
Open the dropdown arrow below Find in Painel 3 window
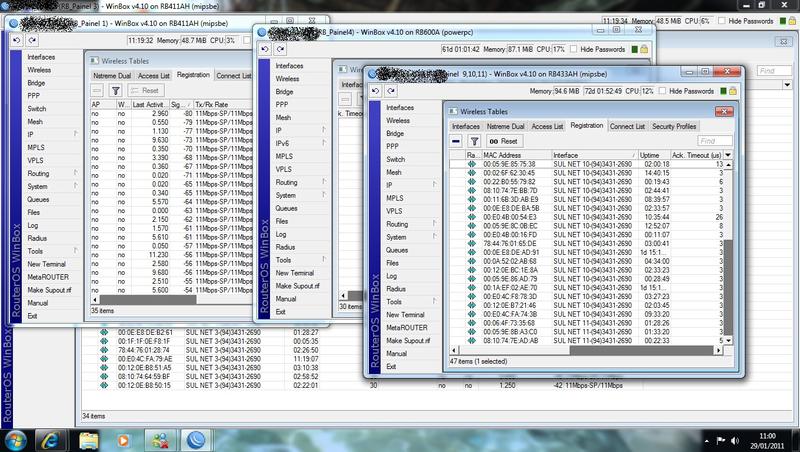tap(787, 85)
